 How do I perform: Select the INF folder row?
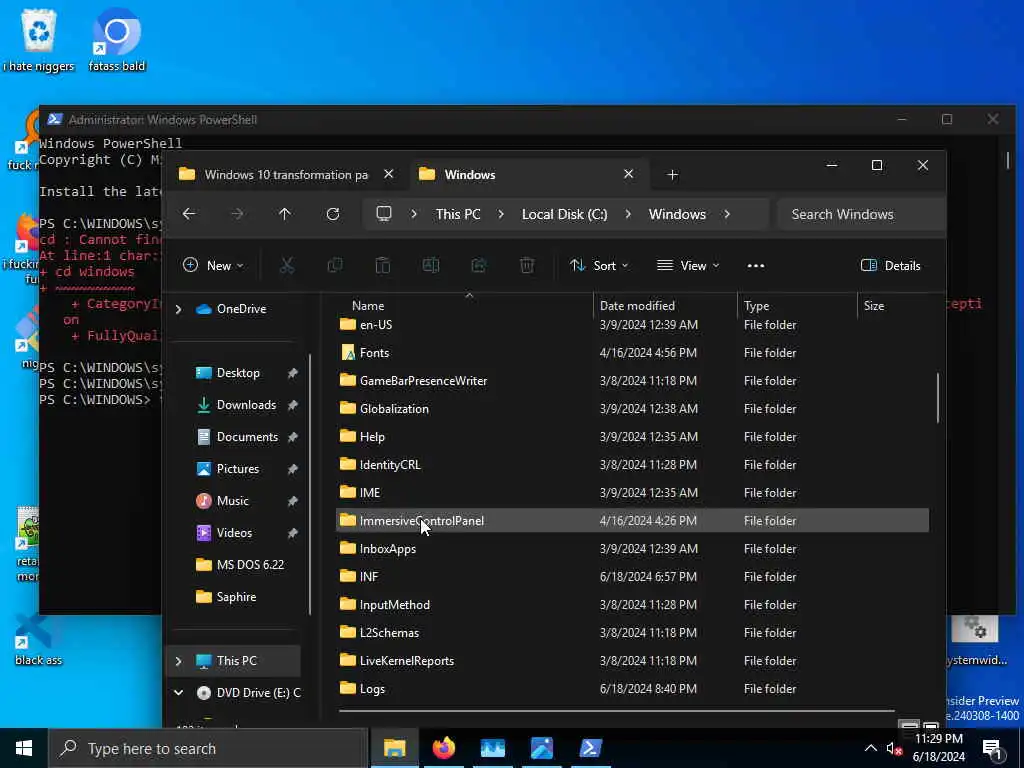click(632, 577)
